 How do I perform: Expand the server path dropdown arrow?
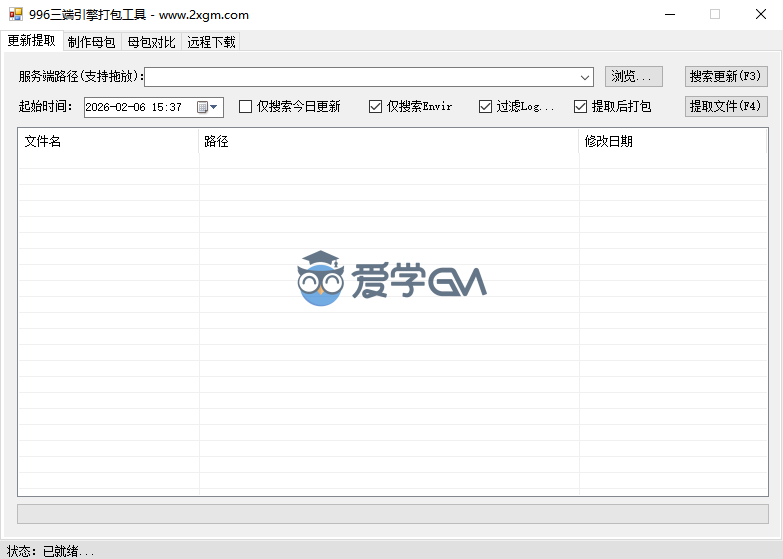tap(585, 77)
